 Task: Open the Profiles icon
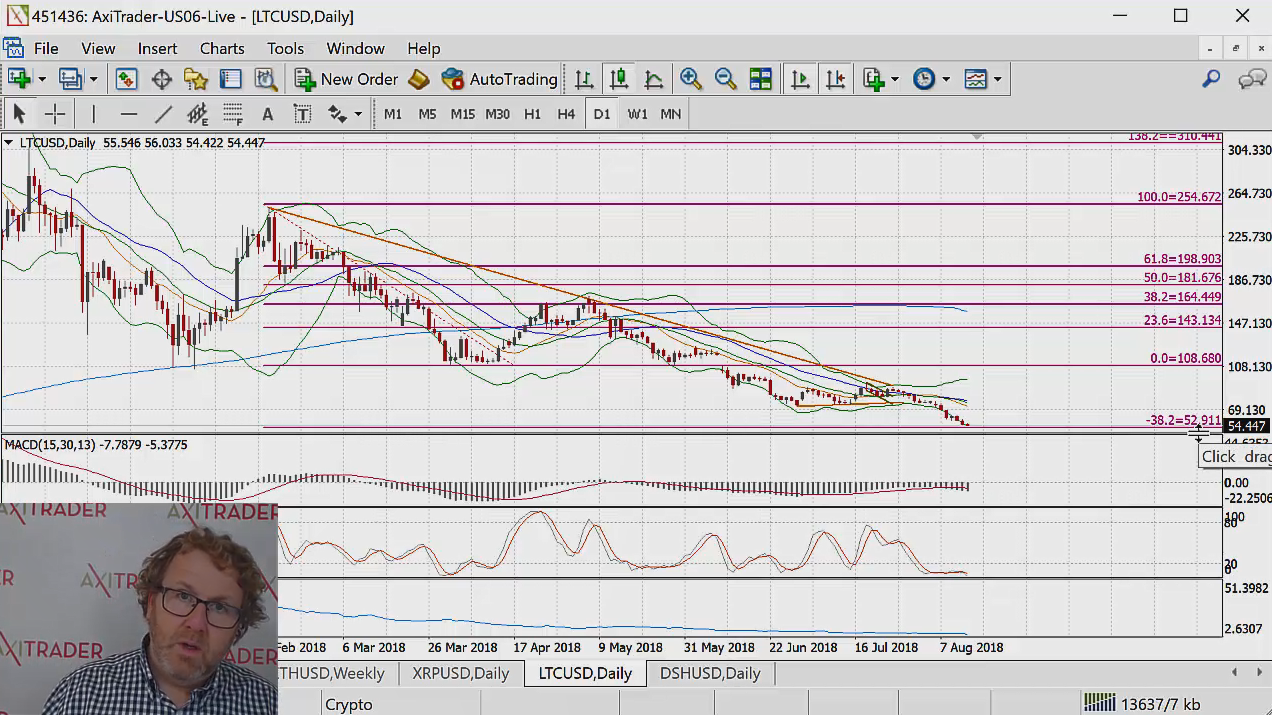click(70, 79)
